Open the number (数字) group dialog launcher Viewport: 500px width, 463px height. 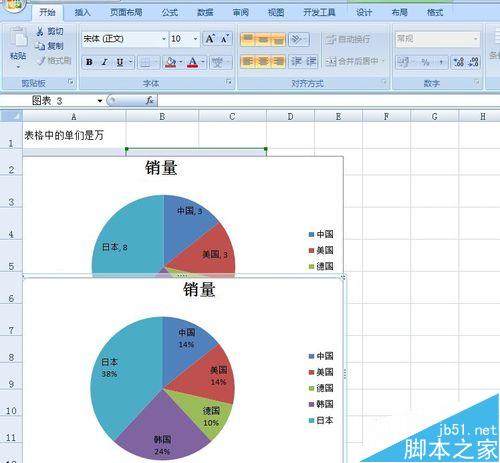pyautogui.click(x=477, y=82)
